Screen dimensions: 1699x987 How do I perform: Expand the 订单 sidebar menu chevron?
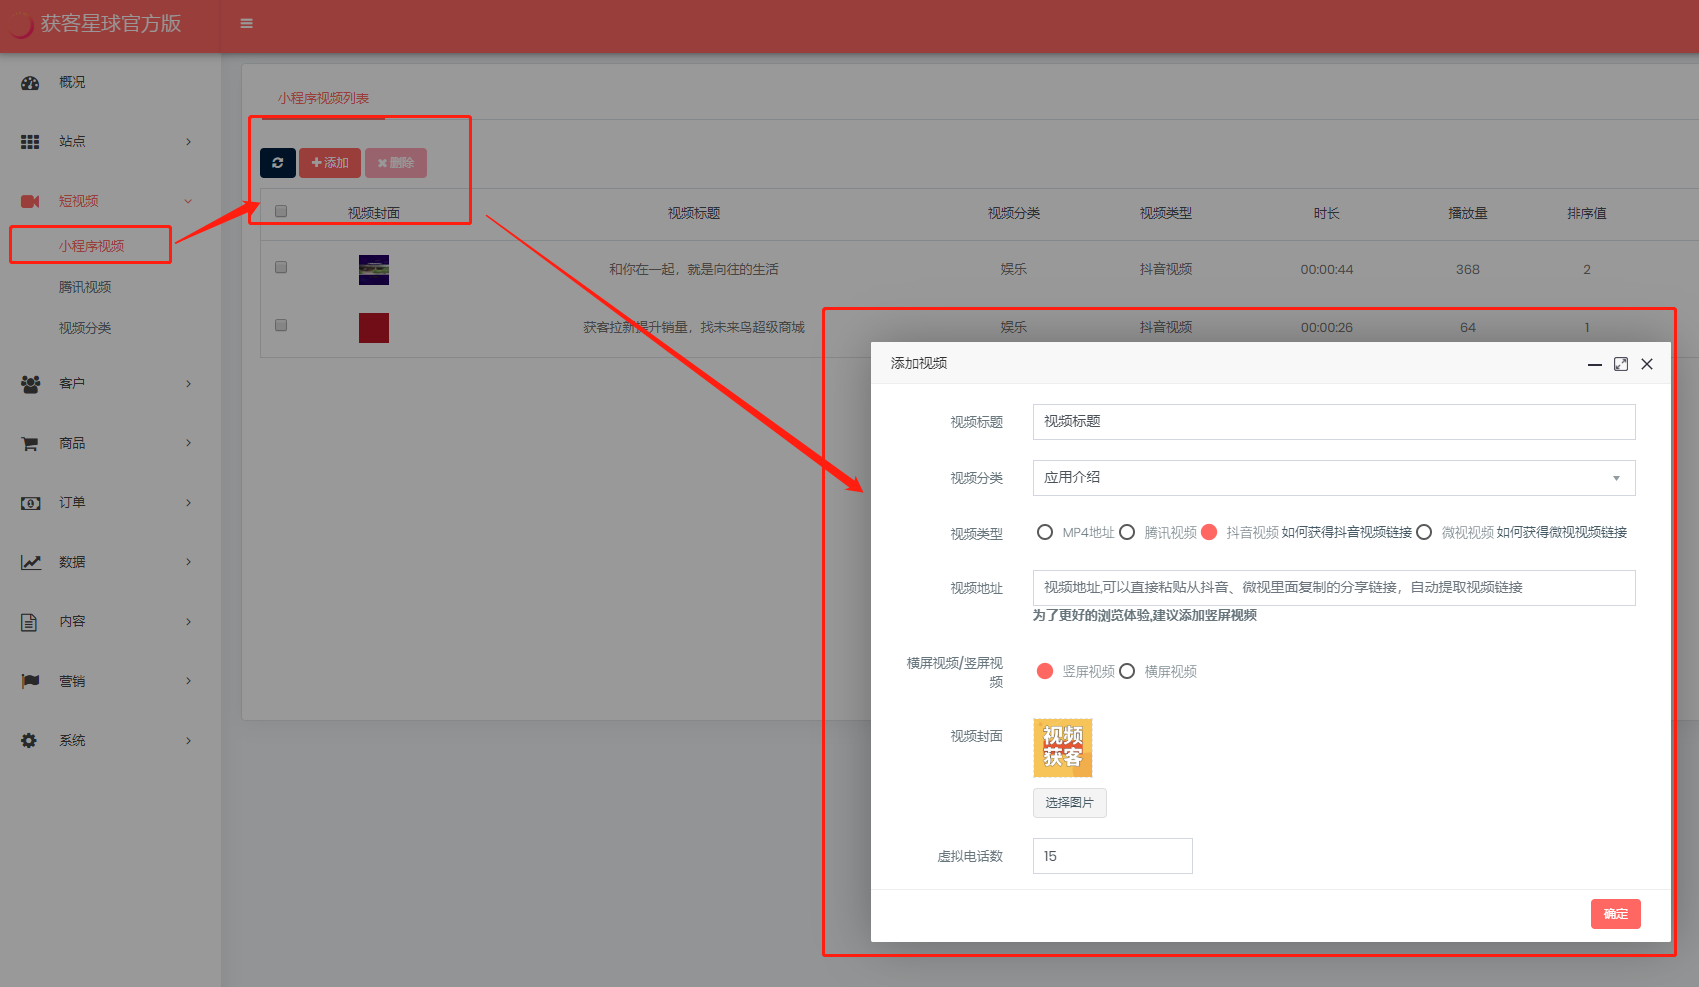(188, 503)
